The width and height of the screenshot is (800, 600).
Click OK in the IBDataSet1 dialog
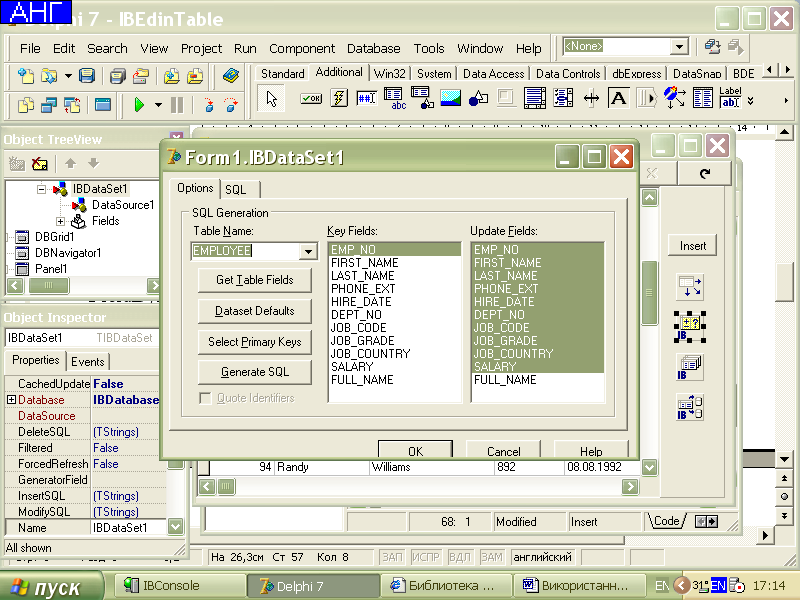[x=415, y=450]
